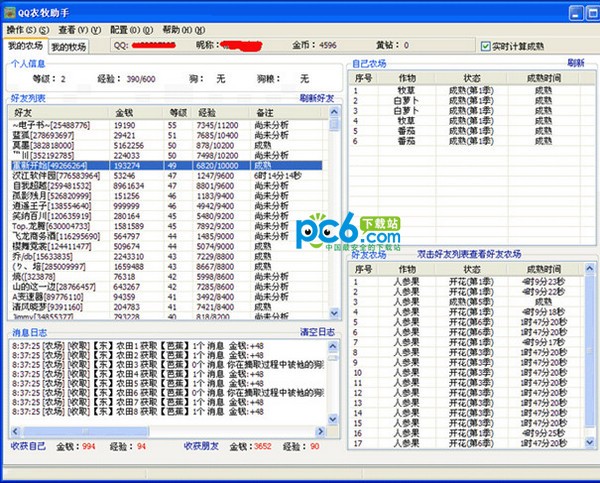Click the 6时14分14秒 remark cell
The width and height of the screenshot is (600, 483).
(278, 176)
